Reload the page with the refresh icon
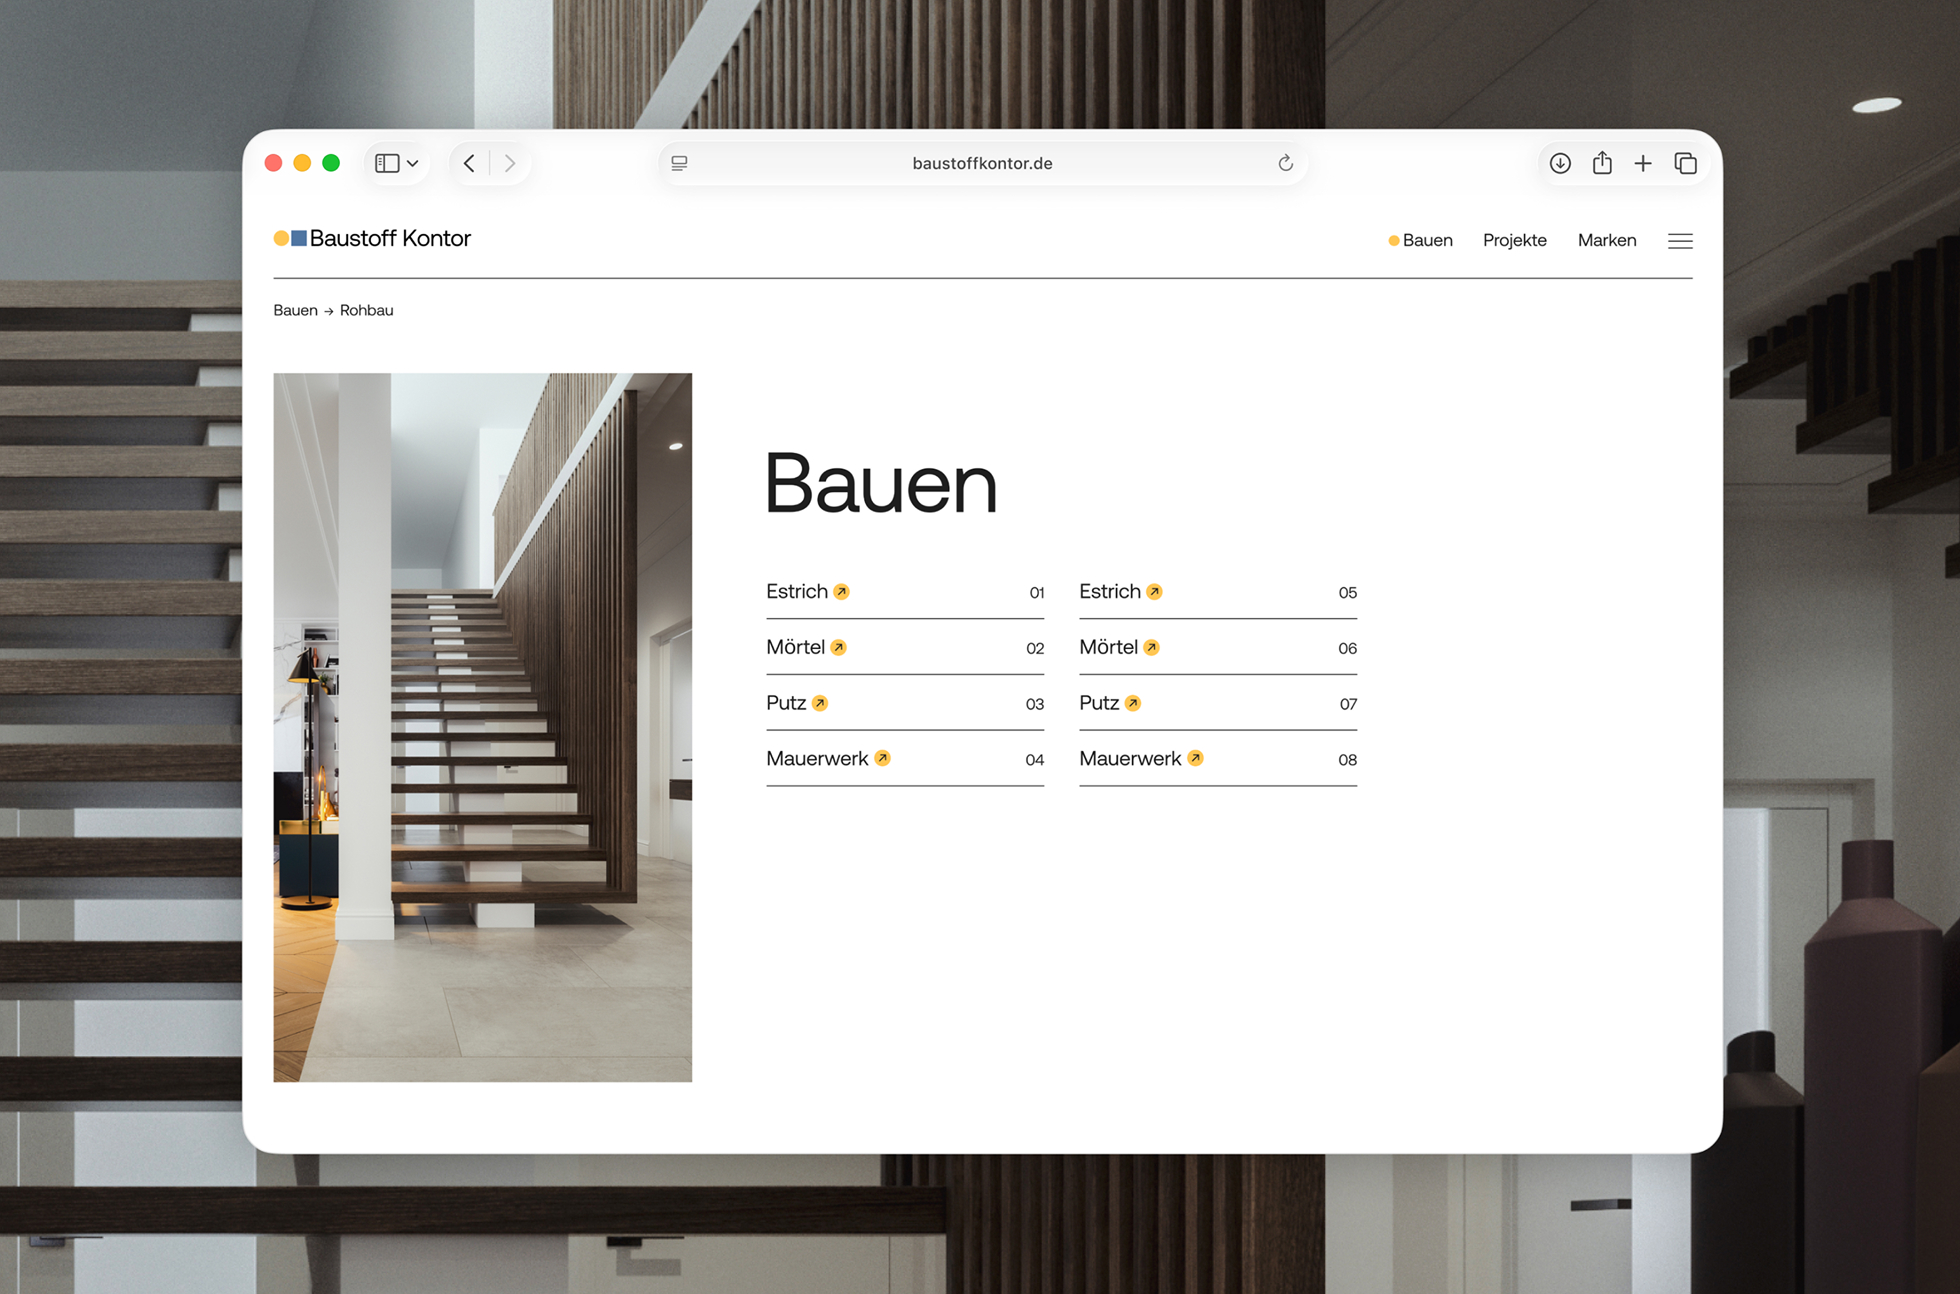This screenshot has width=1960, height=1294. coord(1285,163)
